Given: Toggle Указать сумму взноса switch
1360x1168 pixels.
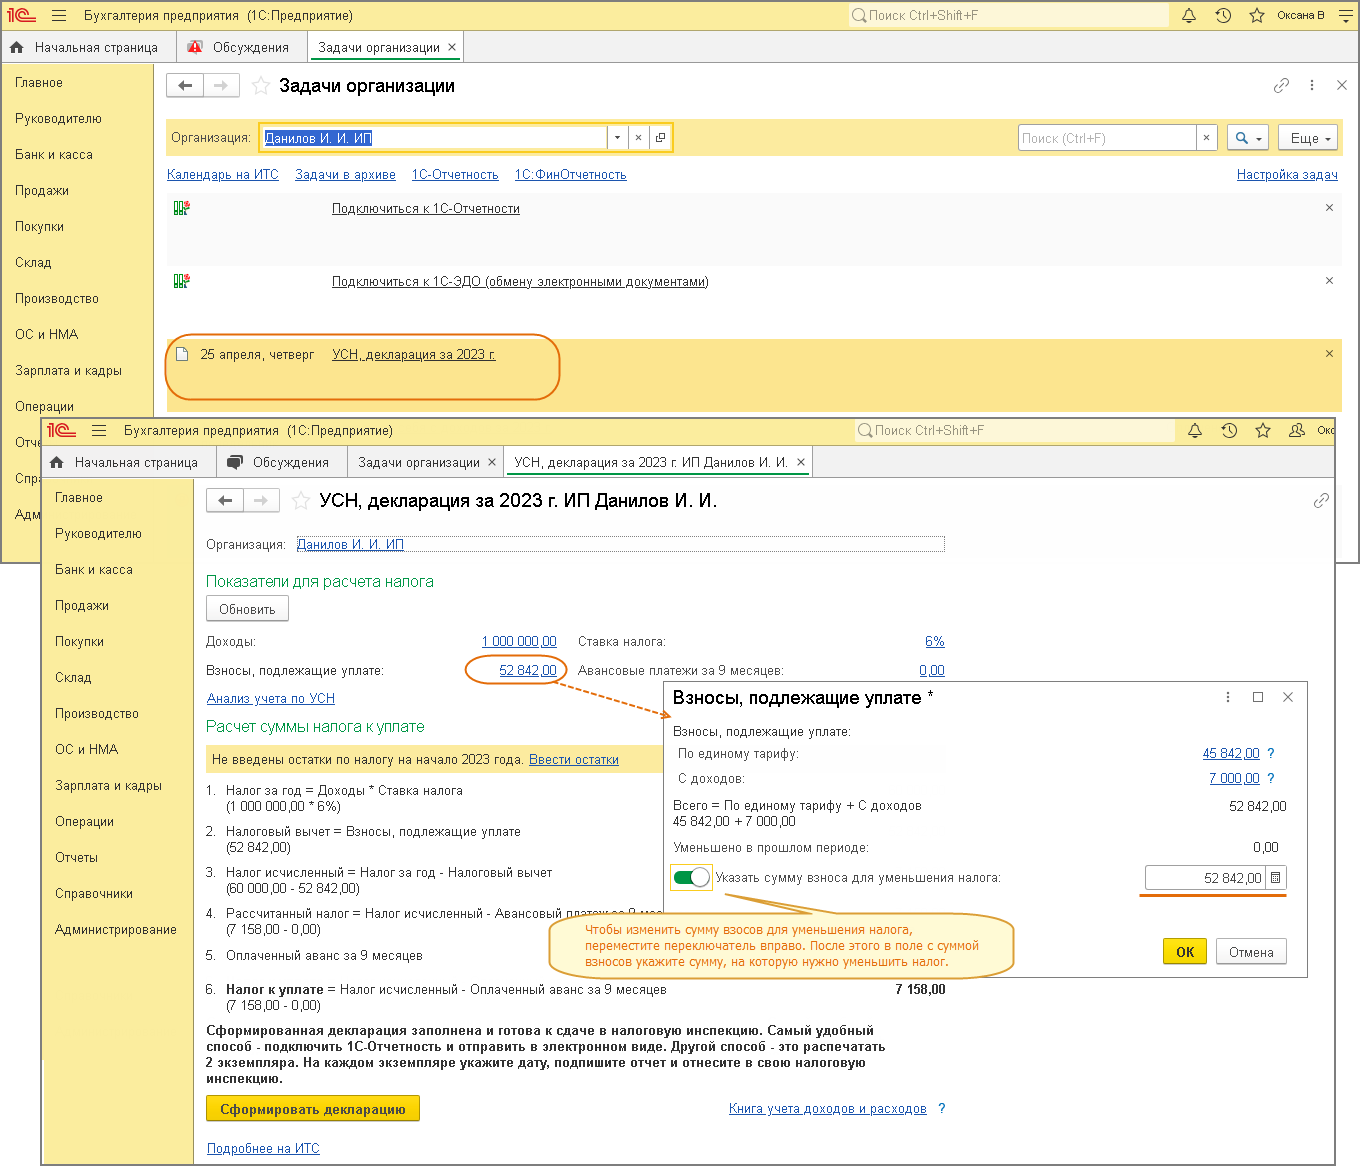Looking at the screenshot, I should [692, 877].
